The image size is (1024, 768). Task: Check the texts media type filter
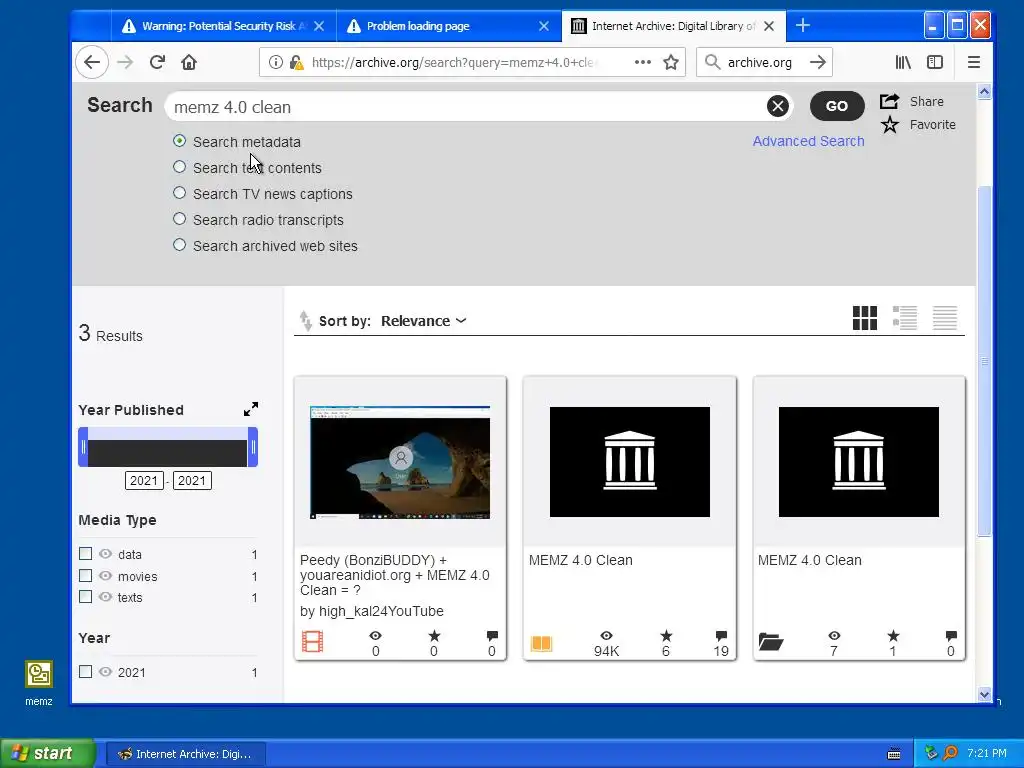86,597
